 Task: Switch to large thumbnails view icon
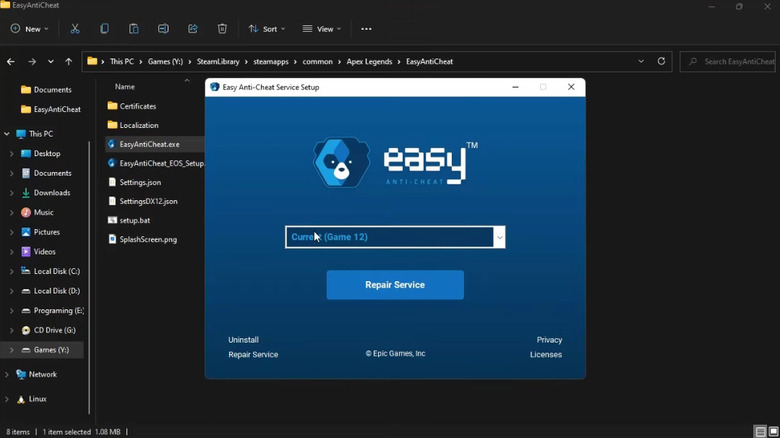[x=774, y=432]
